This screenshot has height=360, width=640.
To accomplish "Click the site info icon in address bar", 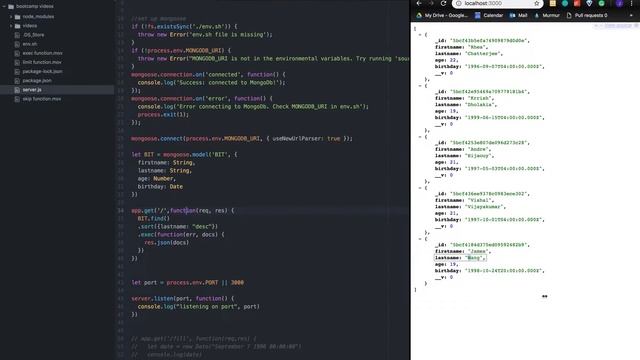I will tap(458, 3).
